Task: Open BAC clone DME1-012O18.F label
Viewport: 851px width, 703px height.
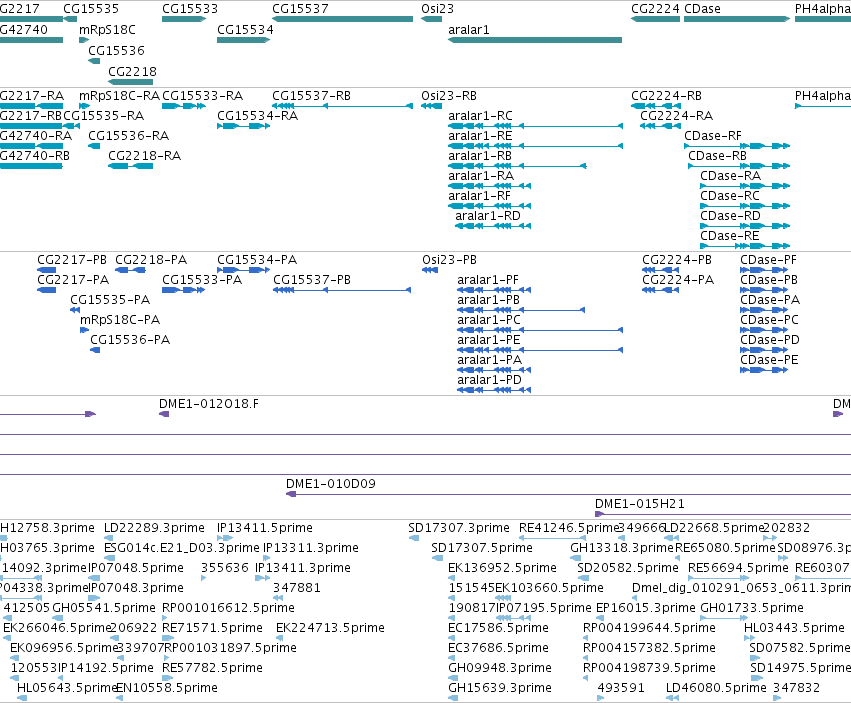Action: tap(209, 404)
